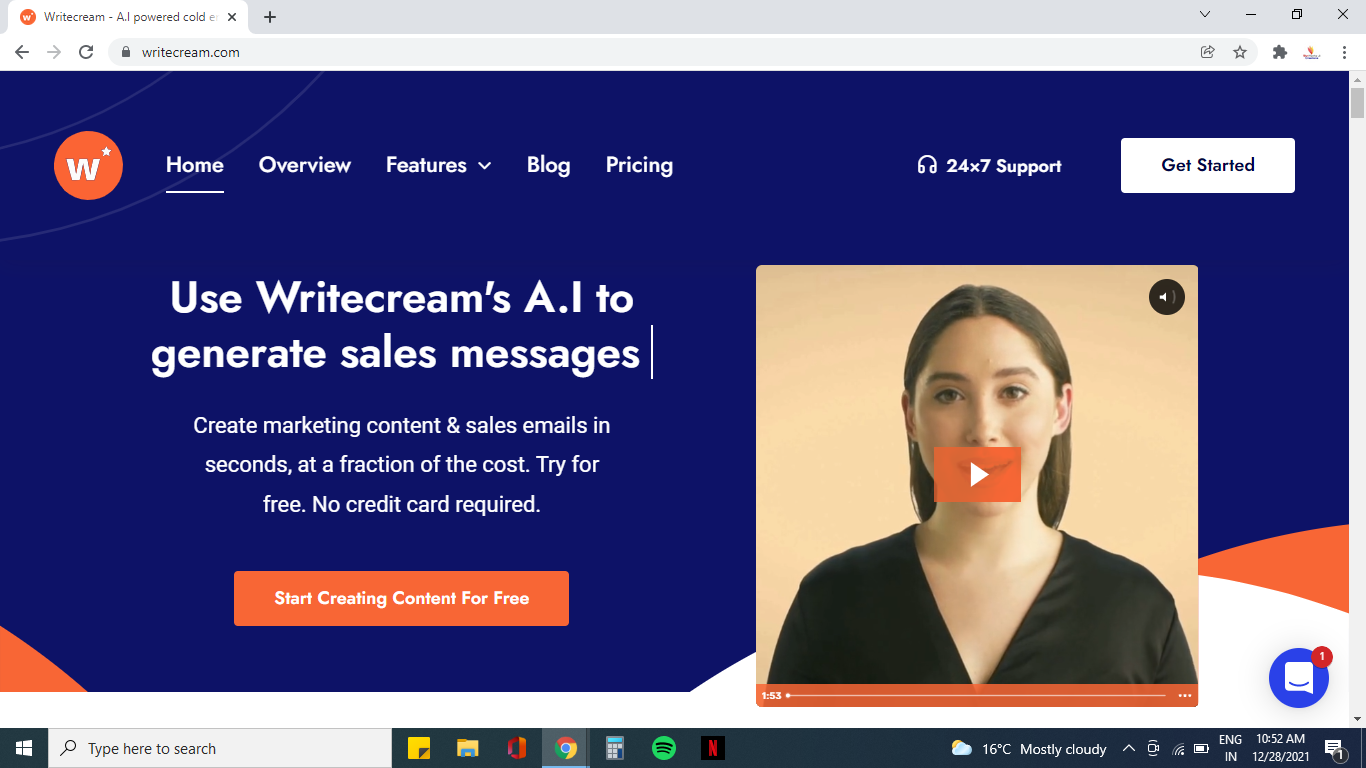Click the Writecream orange logo
Screen dimensions: 1366x768
click(x=88, y=165)
